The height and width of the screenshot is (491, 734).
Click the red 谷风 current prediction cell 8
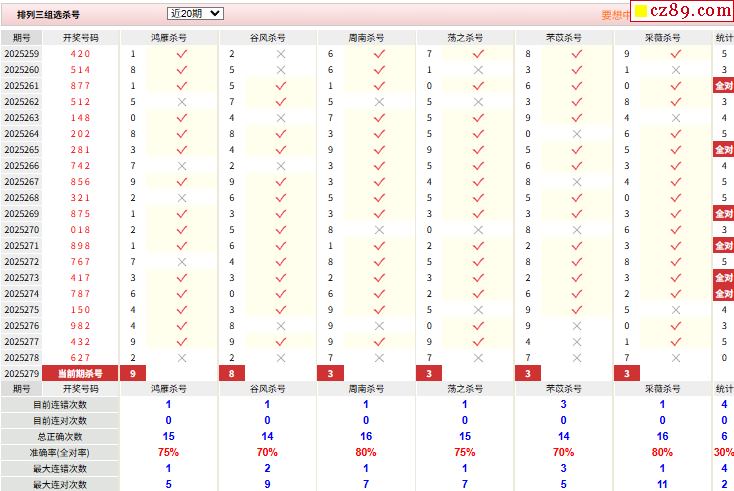pos(232,373)
